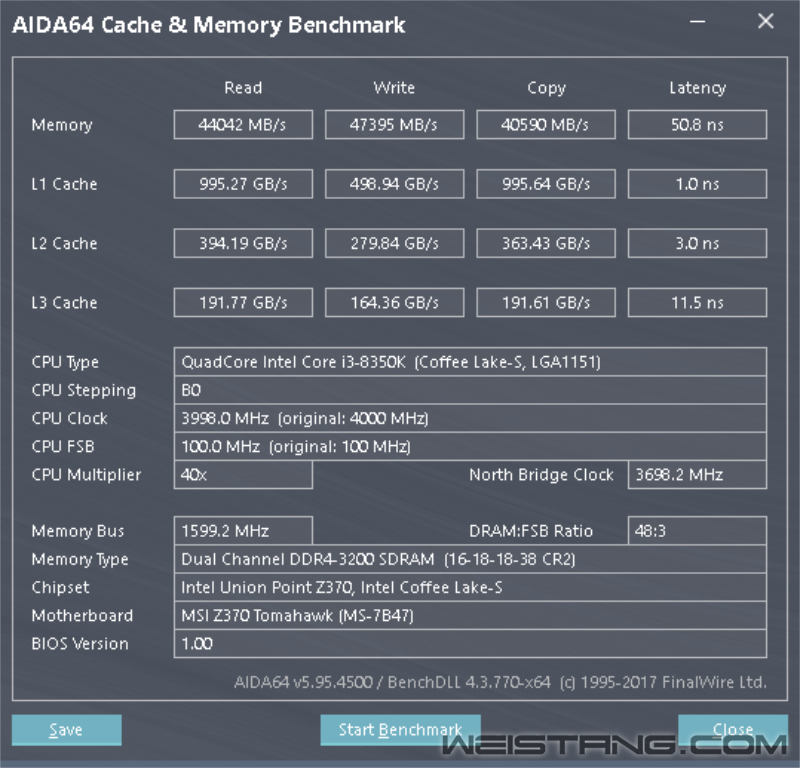Select Memory Write value 47395 MB/s
The image size is (800, 768).
click(x=394, y=125)
